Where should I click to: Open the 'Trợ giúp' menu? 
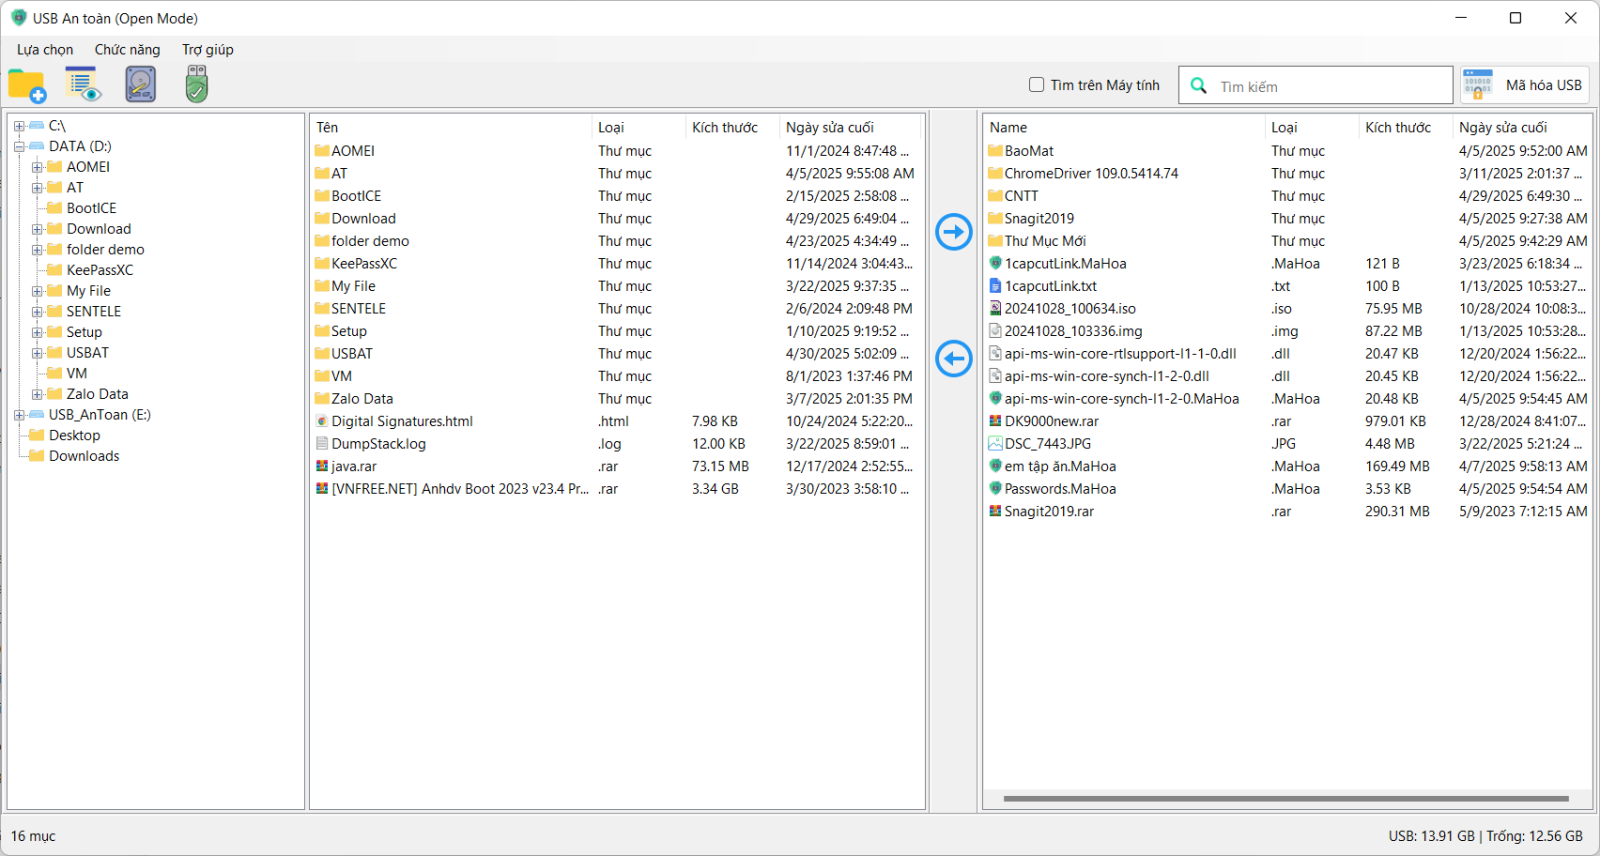pos(208,50)
